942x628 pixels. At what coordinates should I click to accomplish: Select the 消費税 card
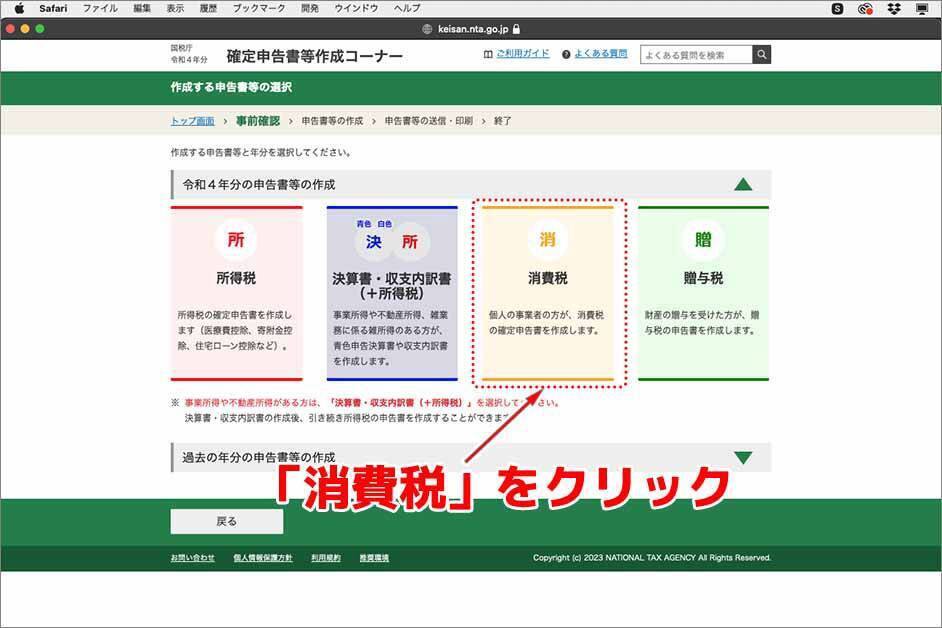(x=548, y=293)
